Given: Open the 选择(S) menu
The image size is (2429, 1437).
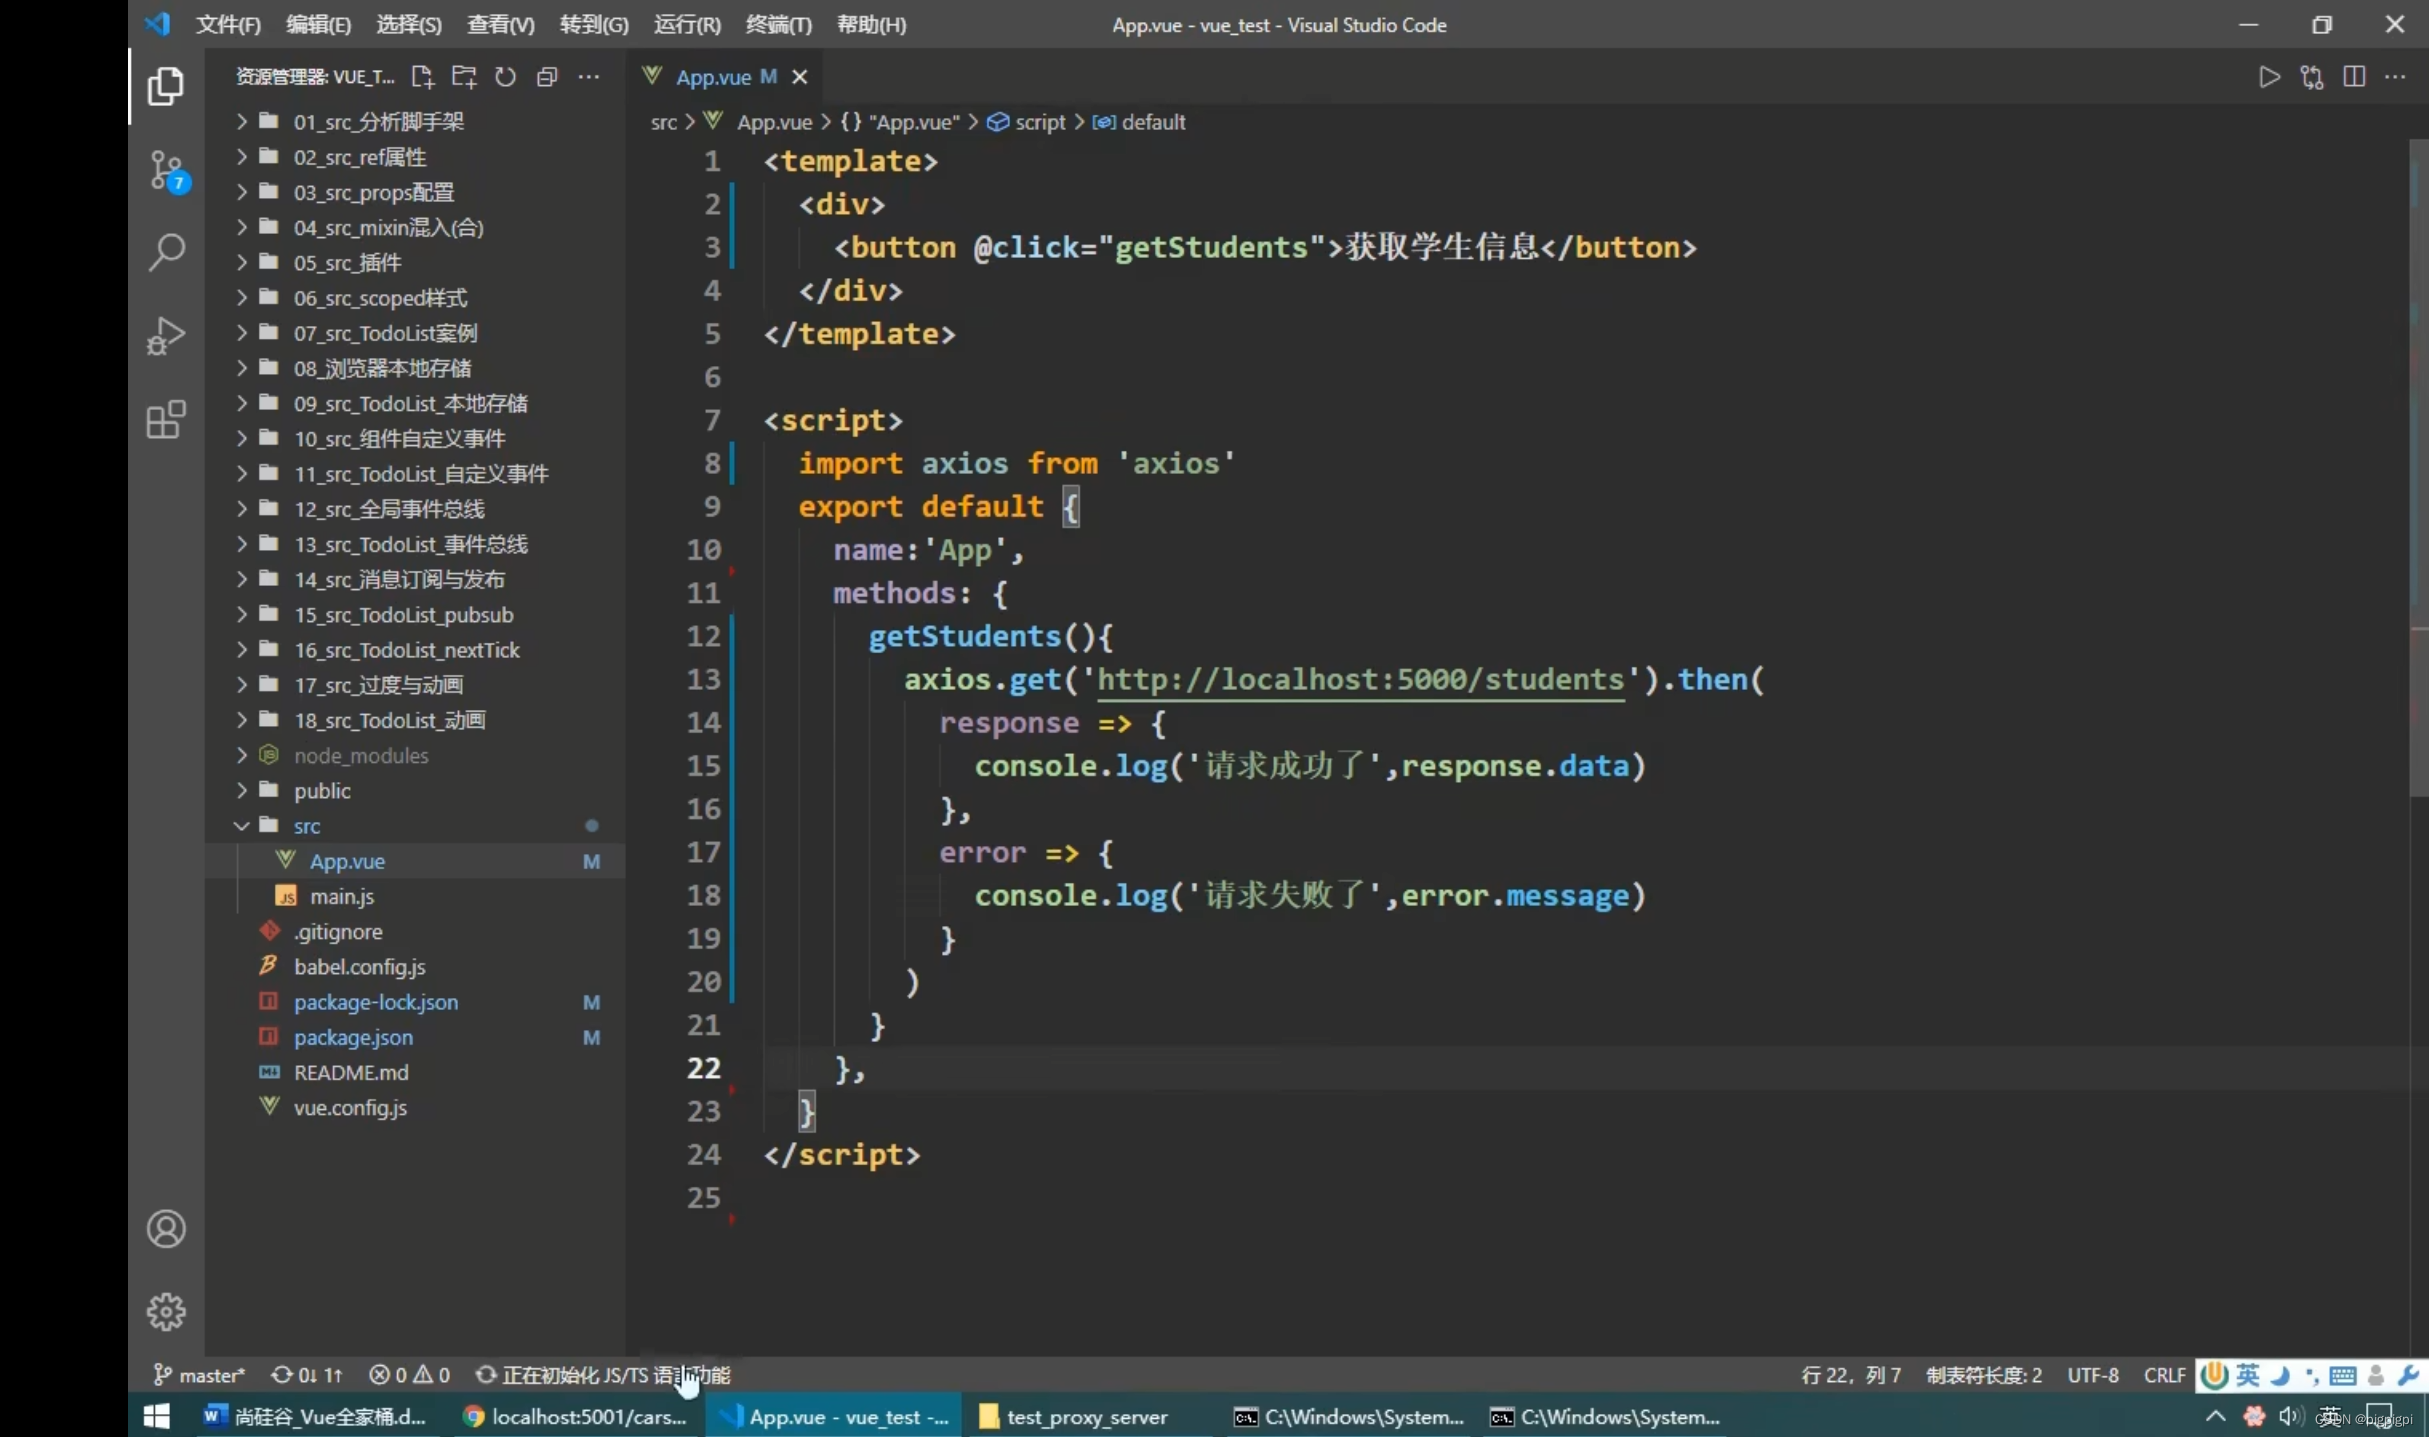Looking at the screenshot, I should click(409, 25).
